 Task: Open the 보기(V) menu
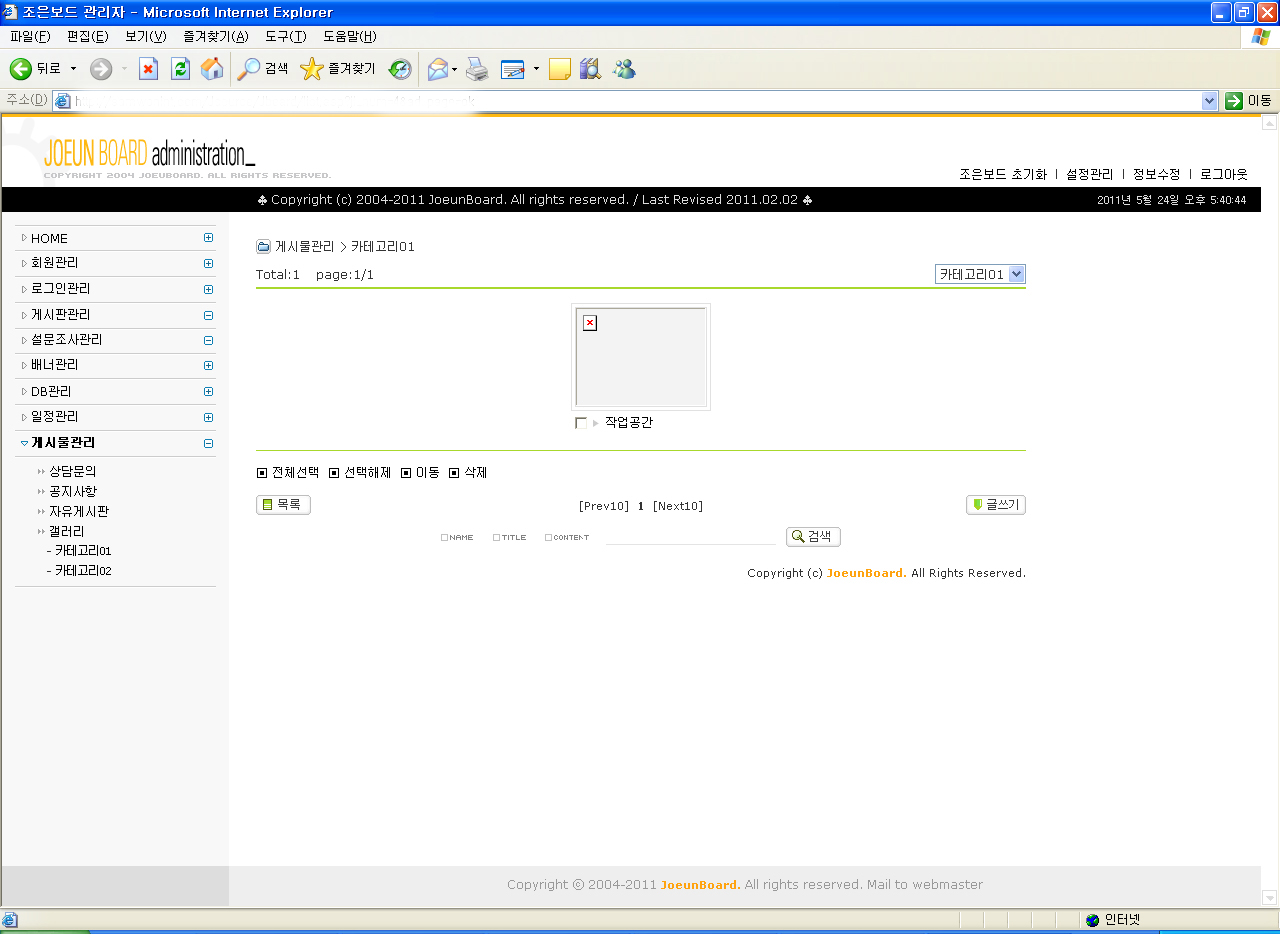146,37
